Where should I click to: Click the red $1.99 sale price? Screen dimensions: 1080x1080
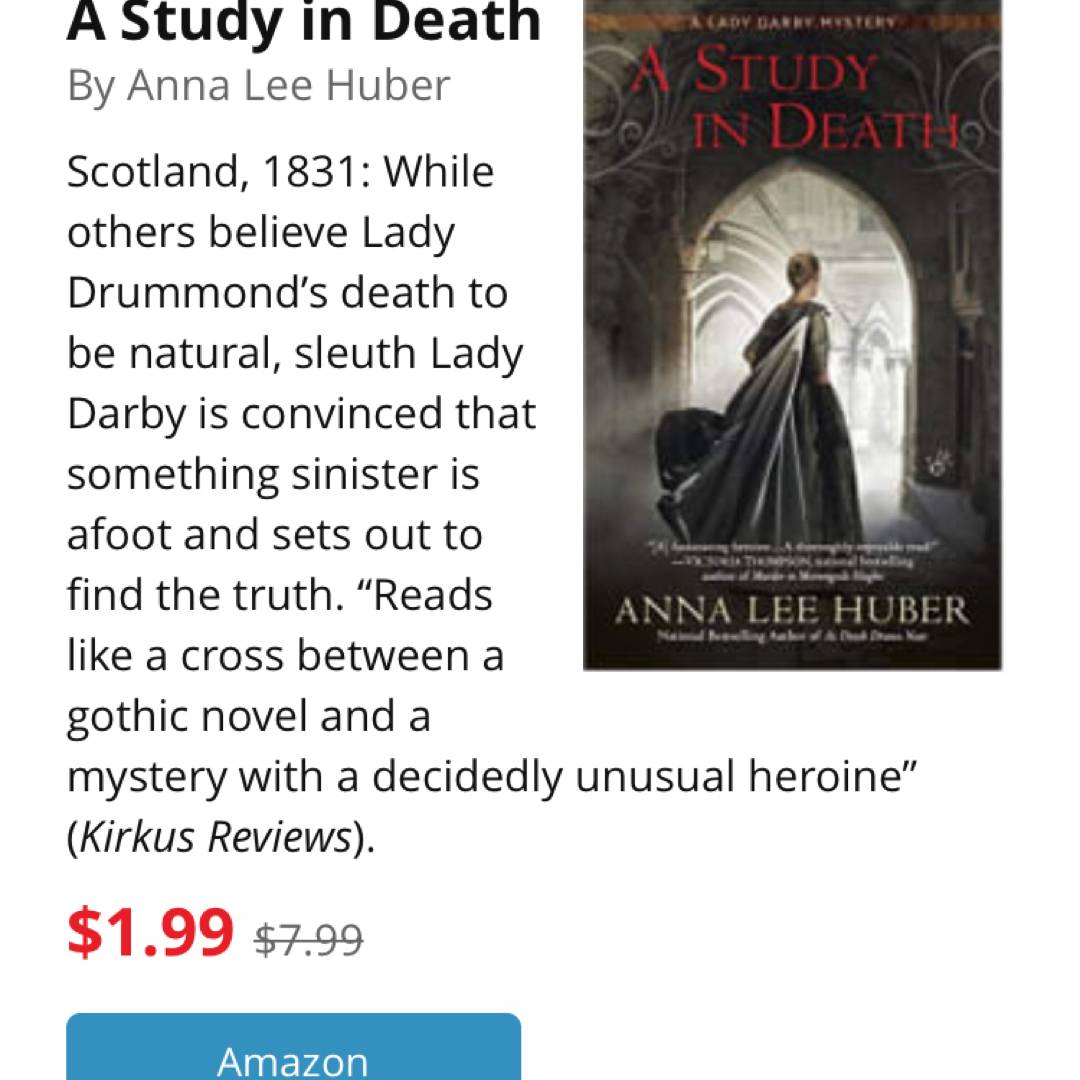[x=150, y=931]
